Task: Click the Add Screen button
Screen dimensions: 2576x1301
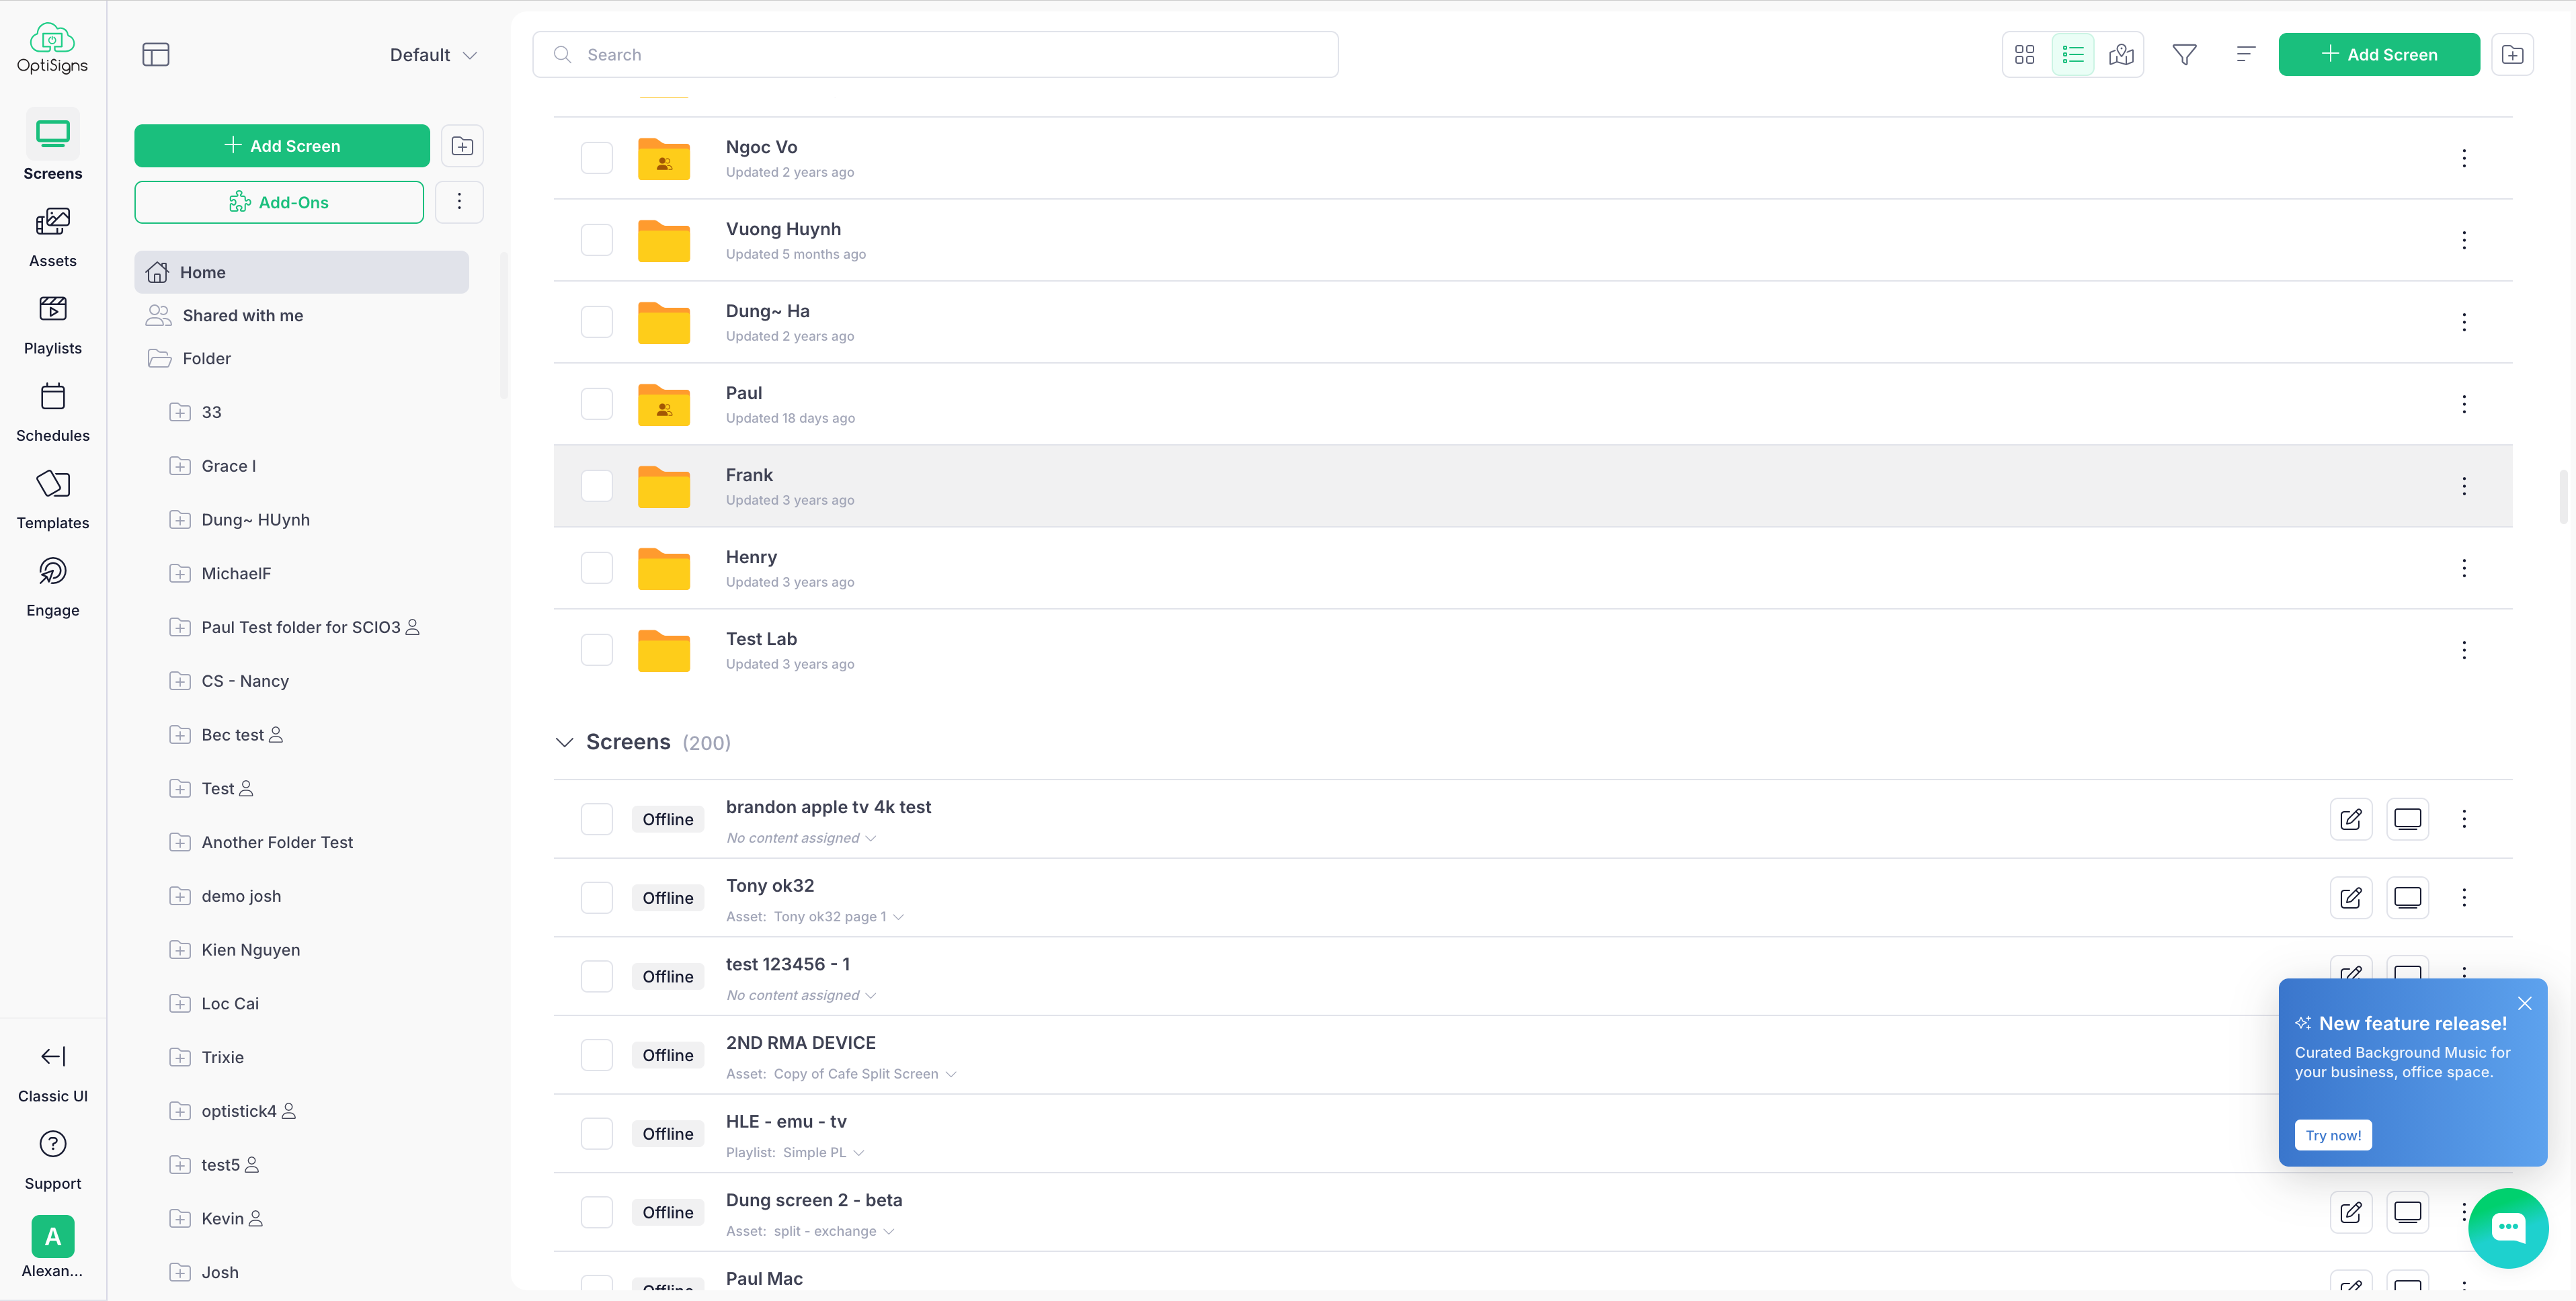Action: pos(2379,54)
